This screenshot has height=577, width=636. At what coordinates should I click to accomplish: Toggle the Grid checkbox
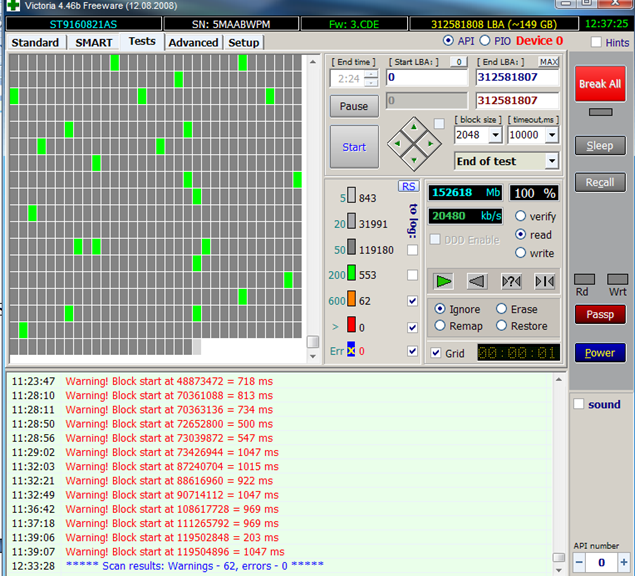(436, 353)
